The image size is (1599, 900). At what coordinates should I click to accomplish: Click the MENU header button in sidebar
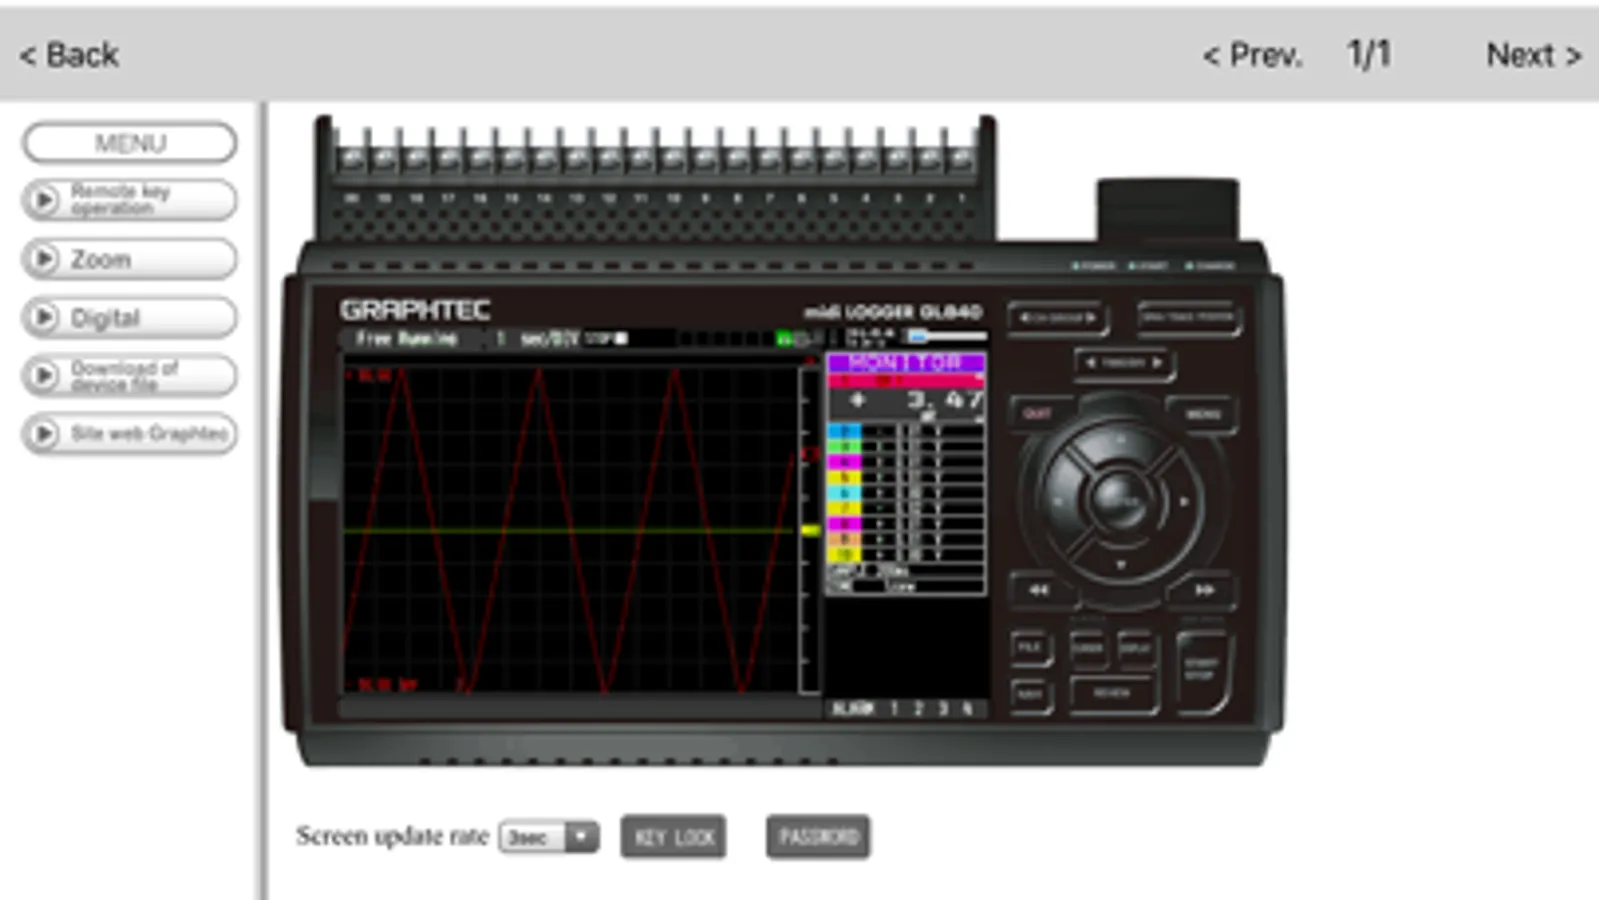[130, 143]
